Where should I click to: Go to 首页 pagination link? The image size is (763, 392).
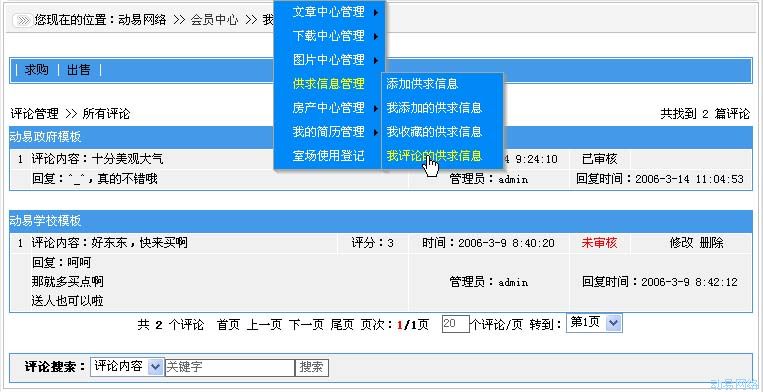tap(228, 325)
